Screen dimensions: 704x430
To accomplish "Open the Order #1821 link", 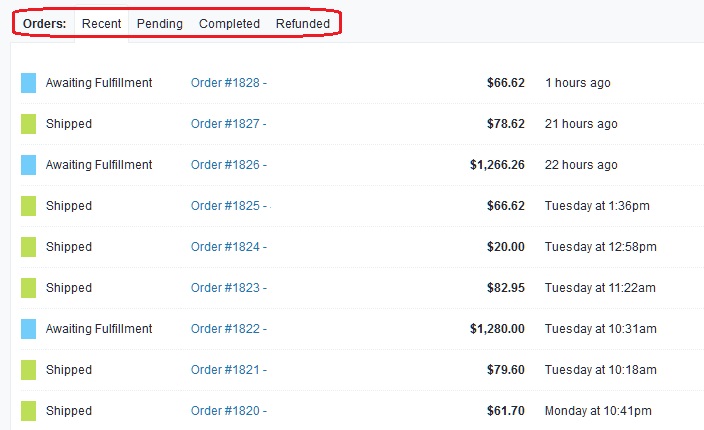I will tap(228, 370).
